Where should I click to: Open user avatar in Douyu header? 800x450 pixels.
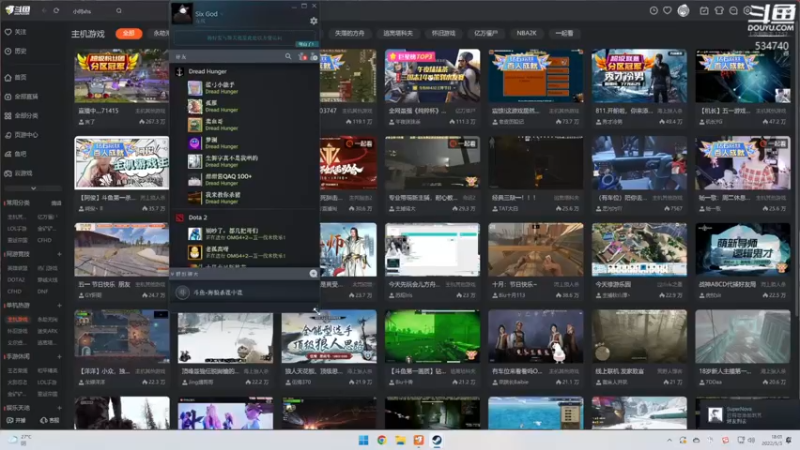tap(684, 11)
